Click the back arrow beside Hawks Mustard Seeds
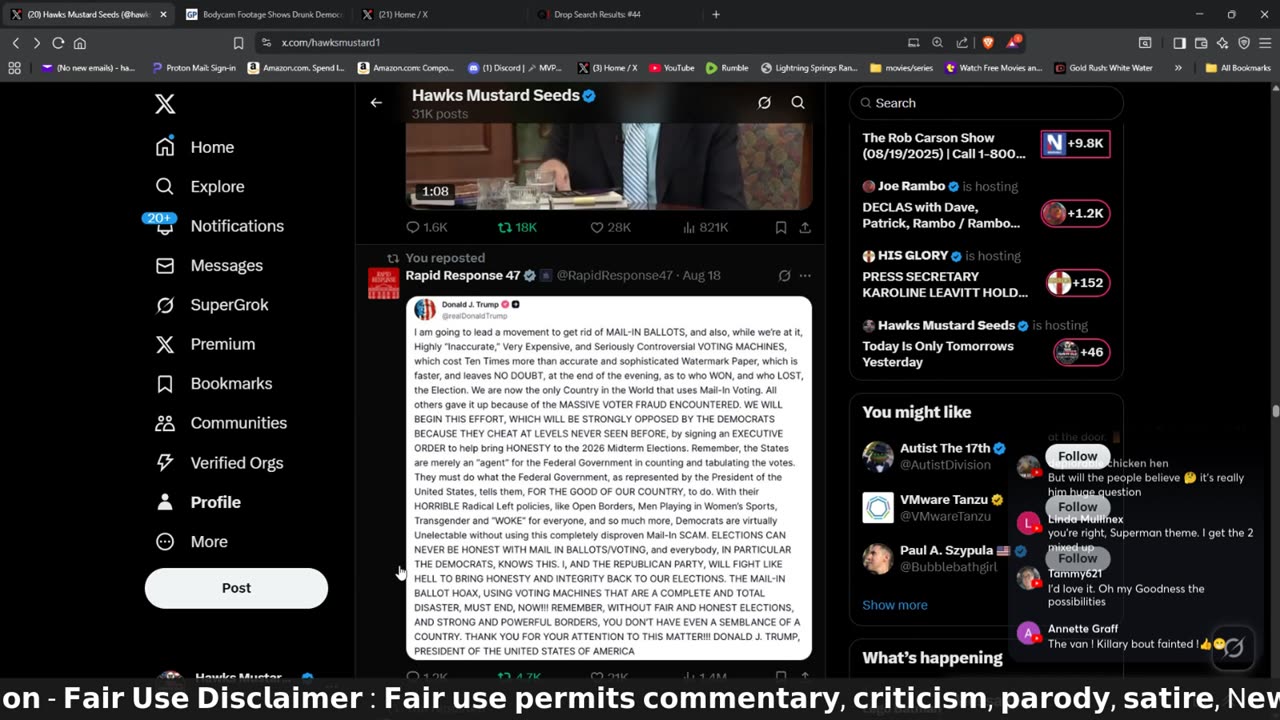 click(376, 102)
